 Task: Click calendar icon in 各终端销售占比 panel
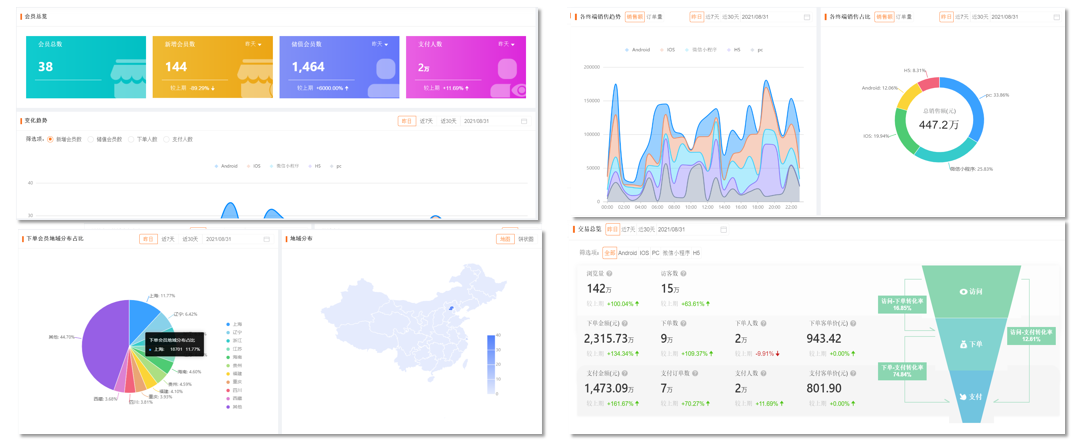click(1056, 17)
